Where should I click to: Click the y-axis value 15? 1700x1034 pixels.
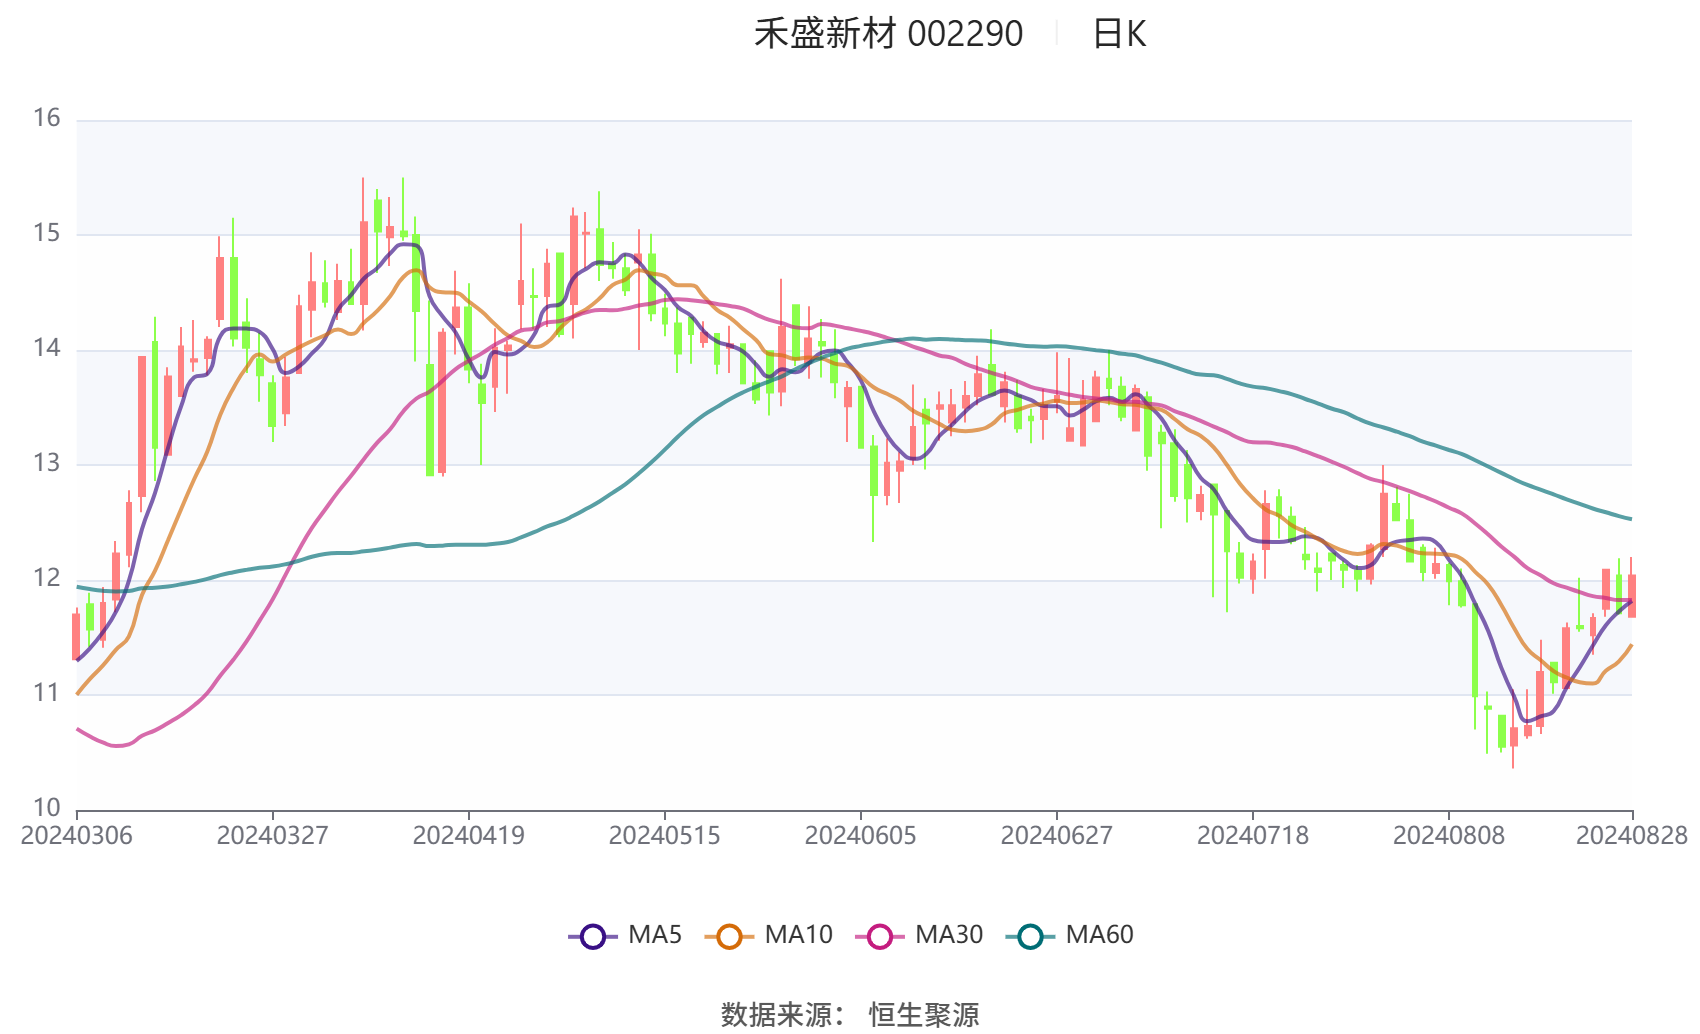(47, 233)
